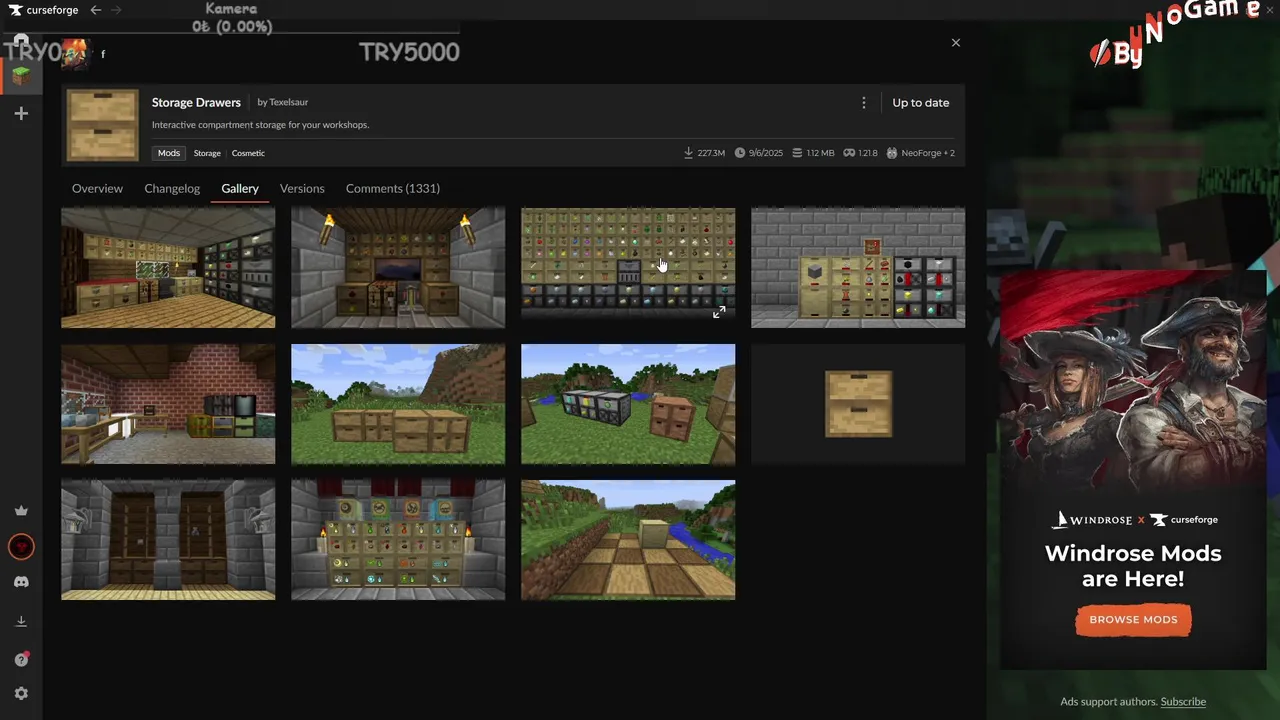Open the plank floor path outdoors image
The width and height of the screenshot is (1280, 720).
(x=628, y=540)
